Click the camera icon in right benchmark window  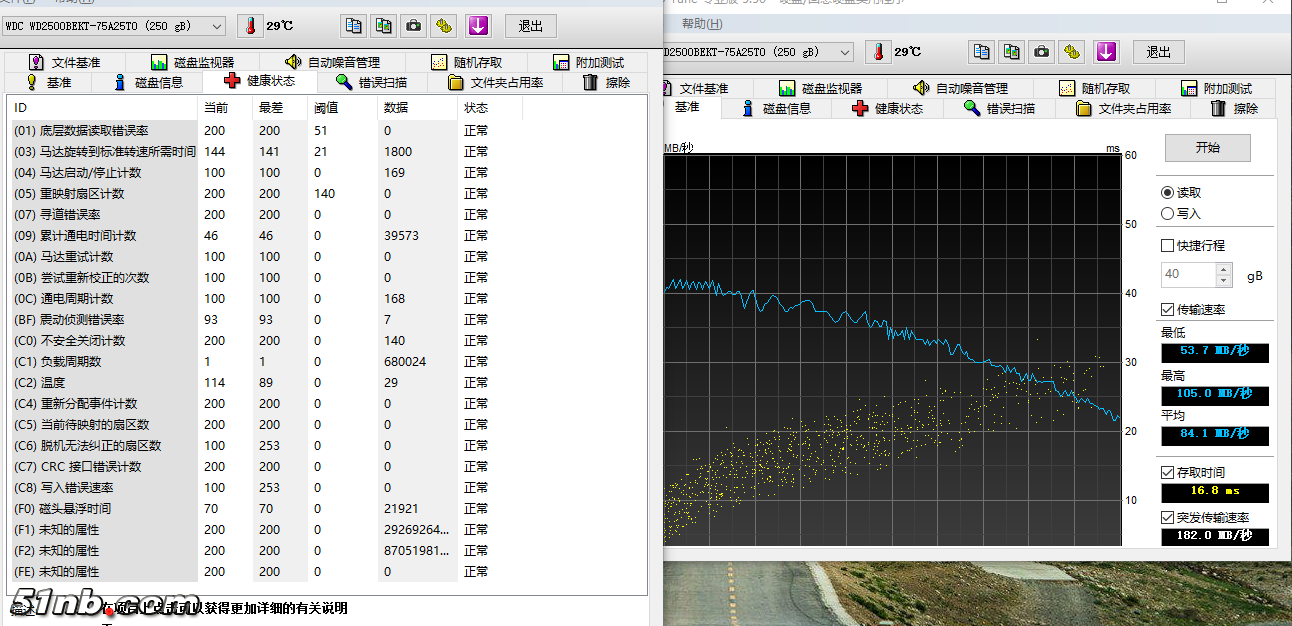1042,52
